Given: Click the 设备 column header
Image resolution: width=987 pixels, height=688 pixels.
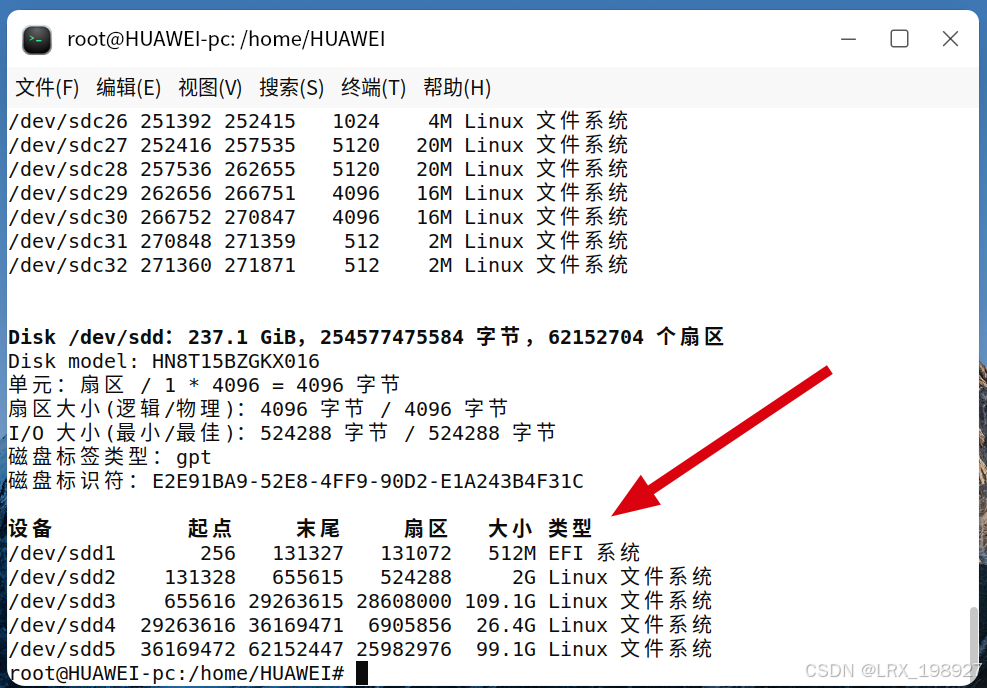Looking at the screenshot, I should click(x=30, y=529).
